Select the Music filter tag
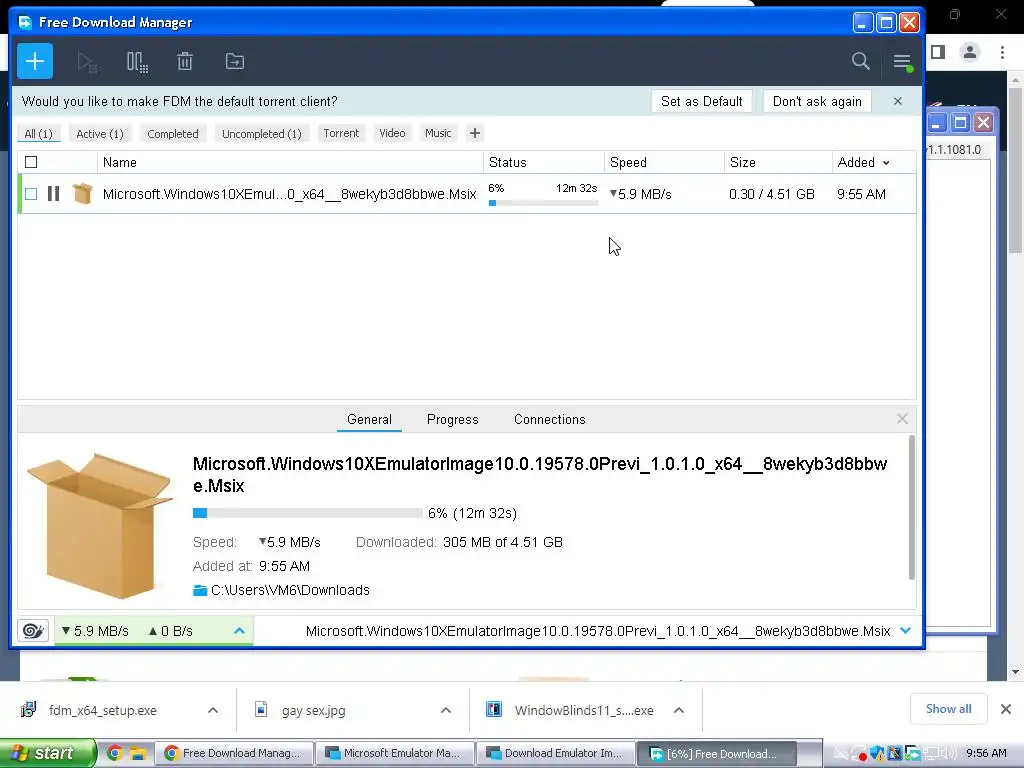This screenshot has height=768, width=1024. [438, 133]
